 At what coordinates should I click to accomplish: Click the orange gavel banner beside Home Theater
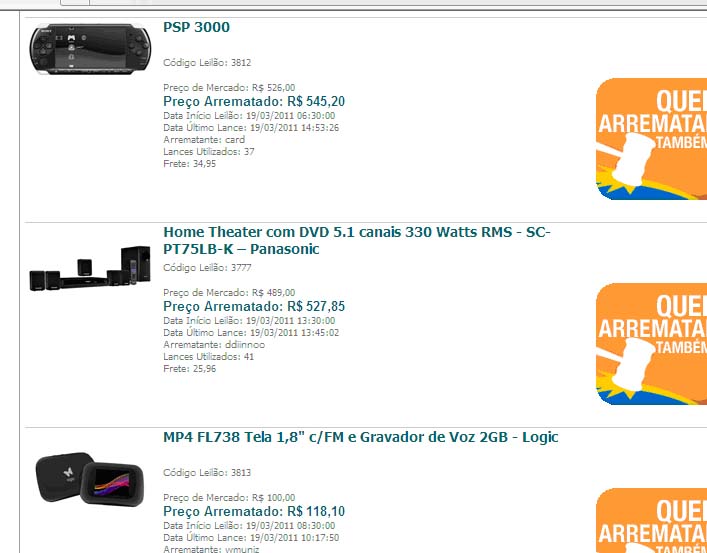pyautogui.click(x=652, y=344)
